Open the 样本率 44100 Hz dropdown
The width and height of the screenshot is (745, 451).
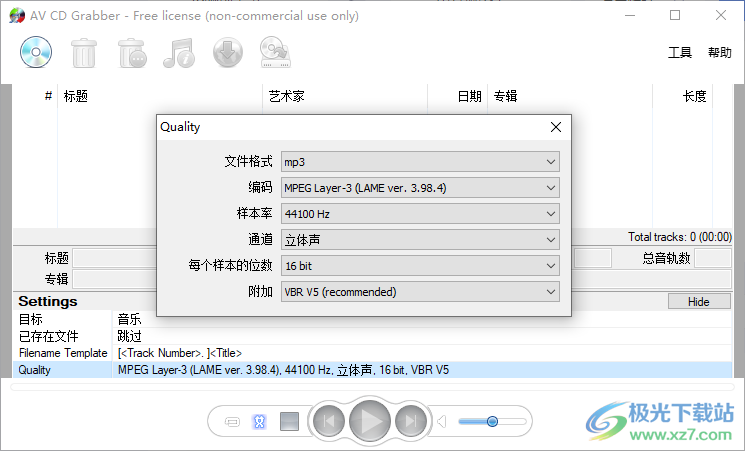pos(420,214)
